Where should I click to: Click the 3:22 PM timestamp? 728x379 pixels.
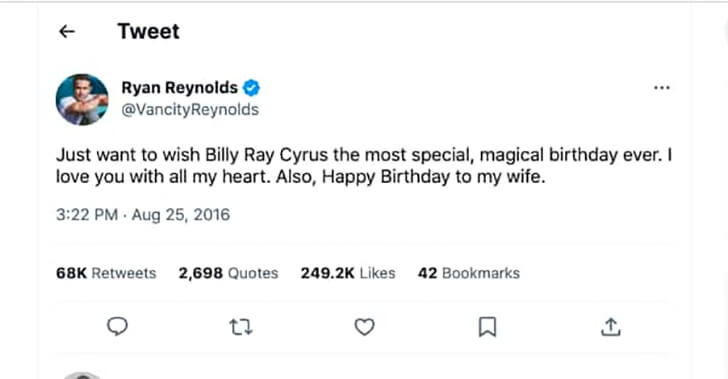click(87, 215)
